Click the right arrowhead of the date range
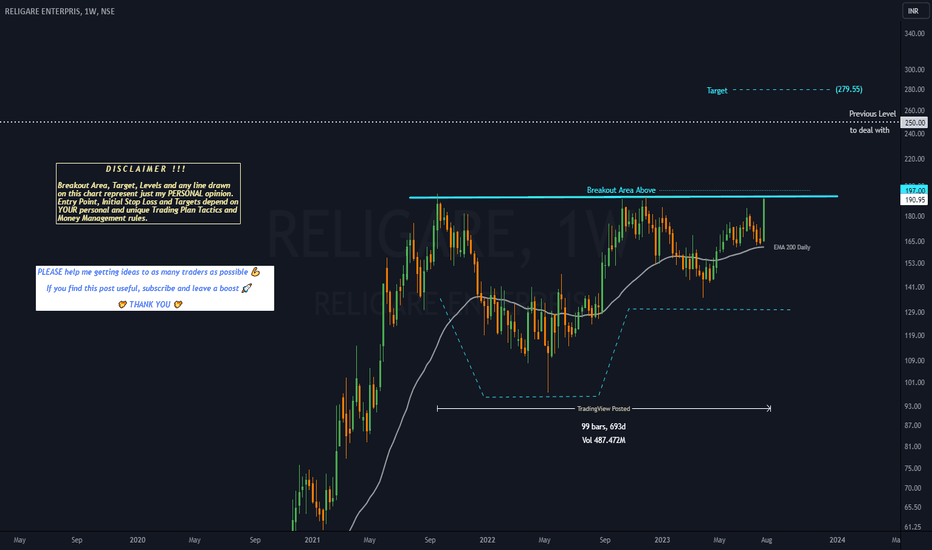The image size is (932, 550). [x=769, y=408]
